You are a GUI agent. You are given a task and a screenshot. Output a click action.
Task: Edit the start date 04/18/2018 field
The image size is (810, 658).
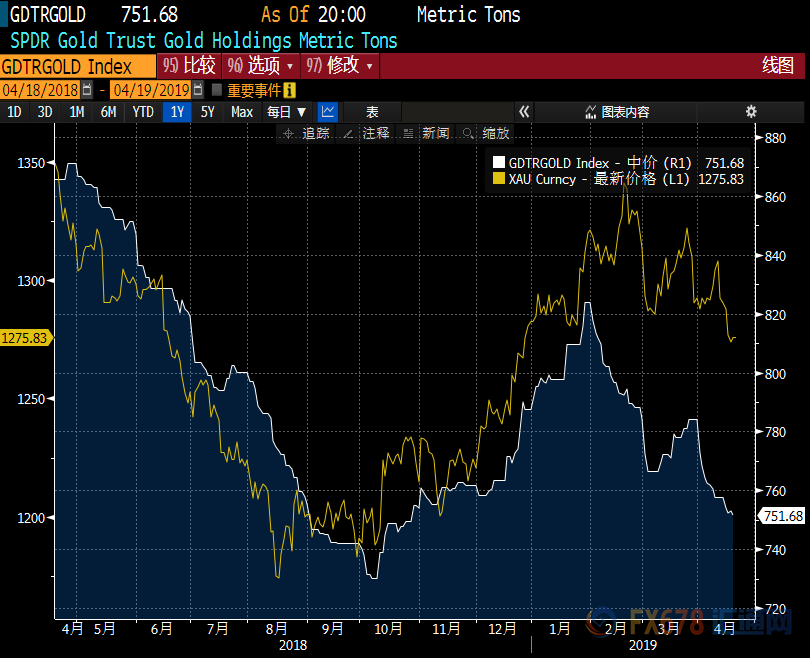pyautogui.click(x=40, y=90)
